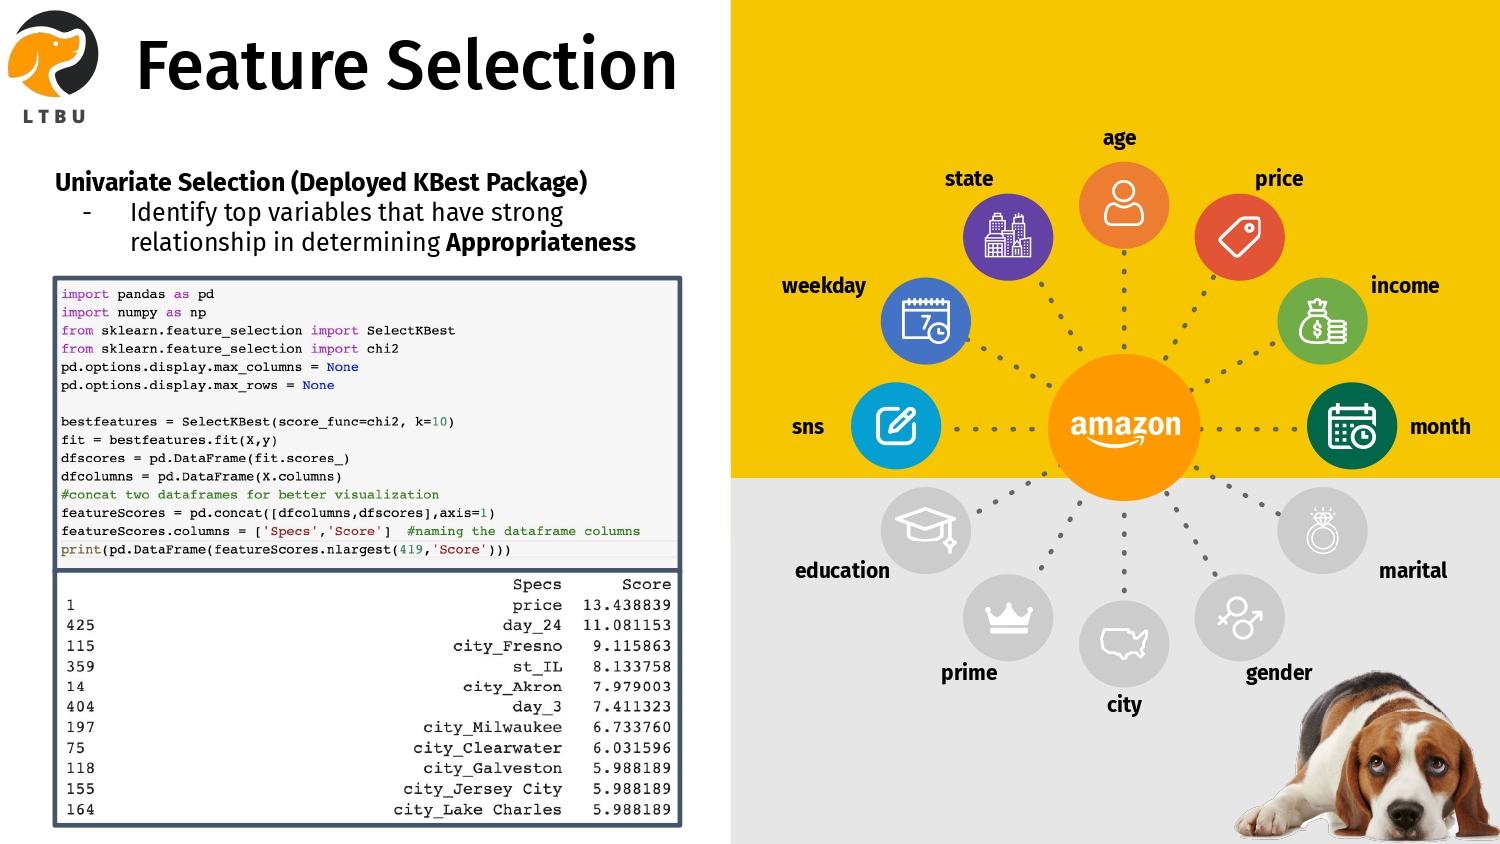The image size is (1500, 844).
Task: Click the LTBU dog logo
Action: pos(54,62)
